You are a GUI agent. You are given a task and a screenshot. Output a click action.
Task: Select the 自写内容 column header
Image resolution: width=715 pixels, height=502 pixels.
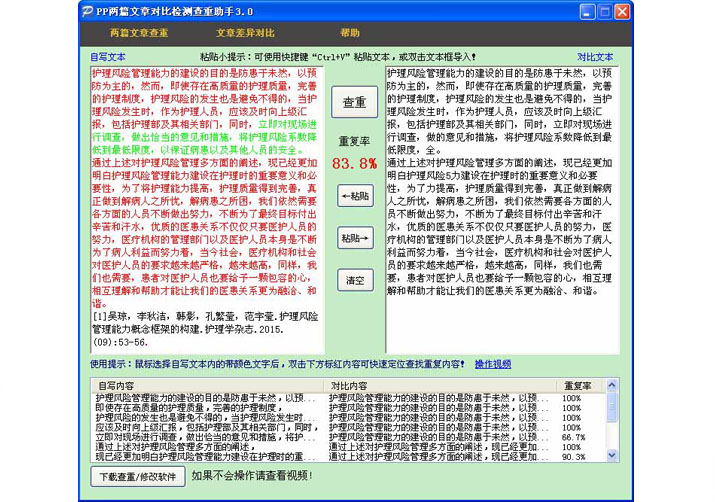pos(207,386)
